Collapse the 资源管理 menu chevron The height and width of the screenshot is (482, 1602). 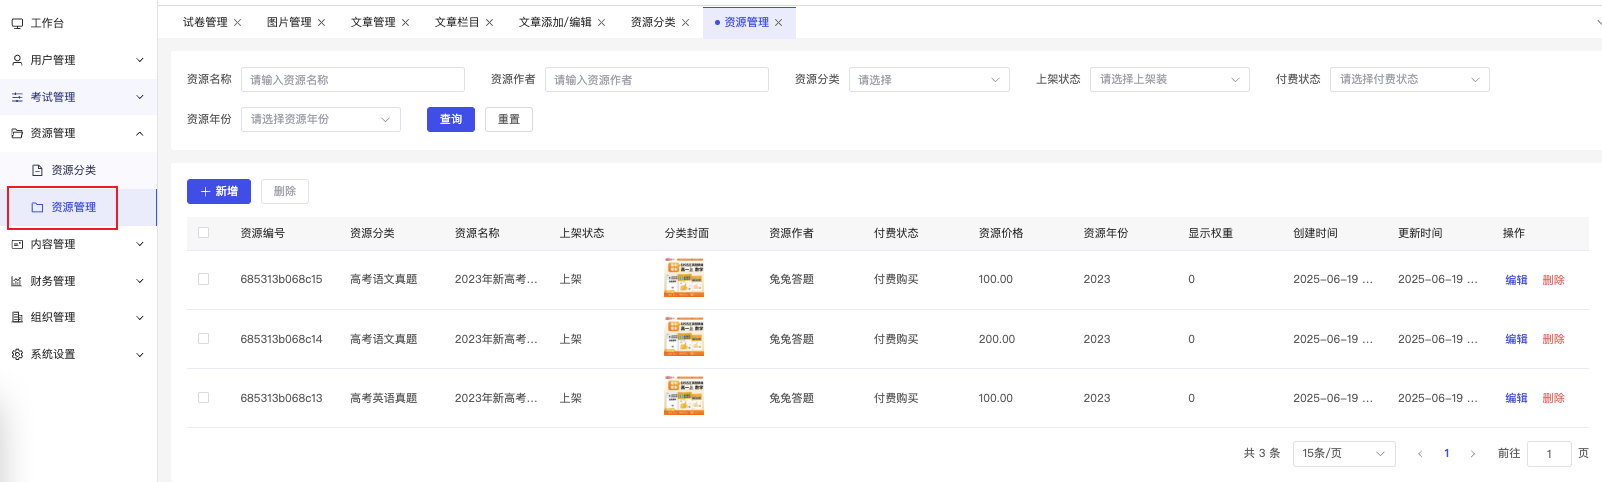pos(140,133)
